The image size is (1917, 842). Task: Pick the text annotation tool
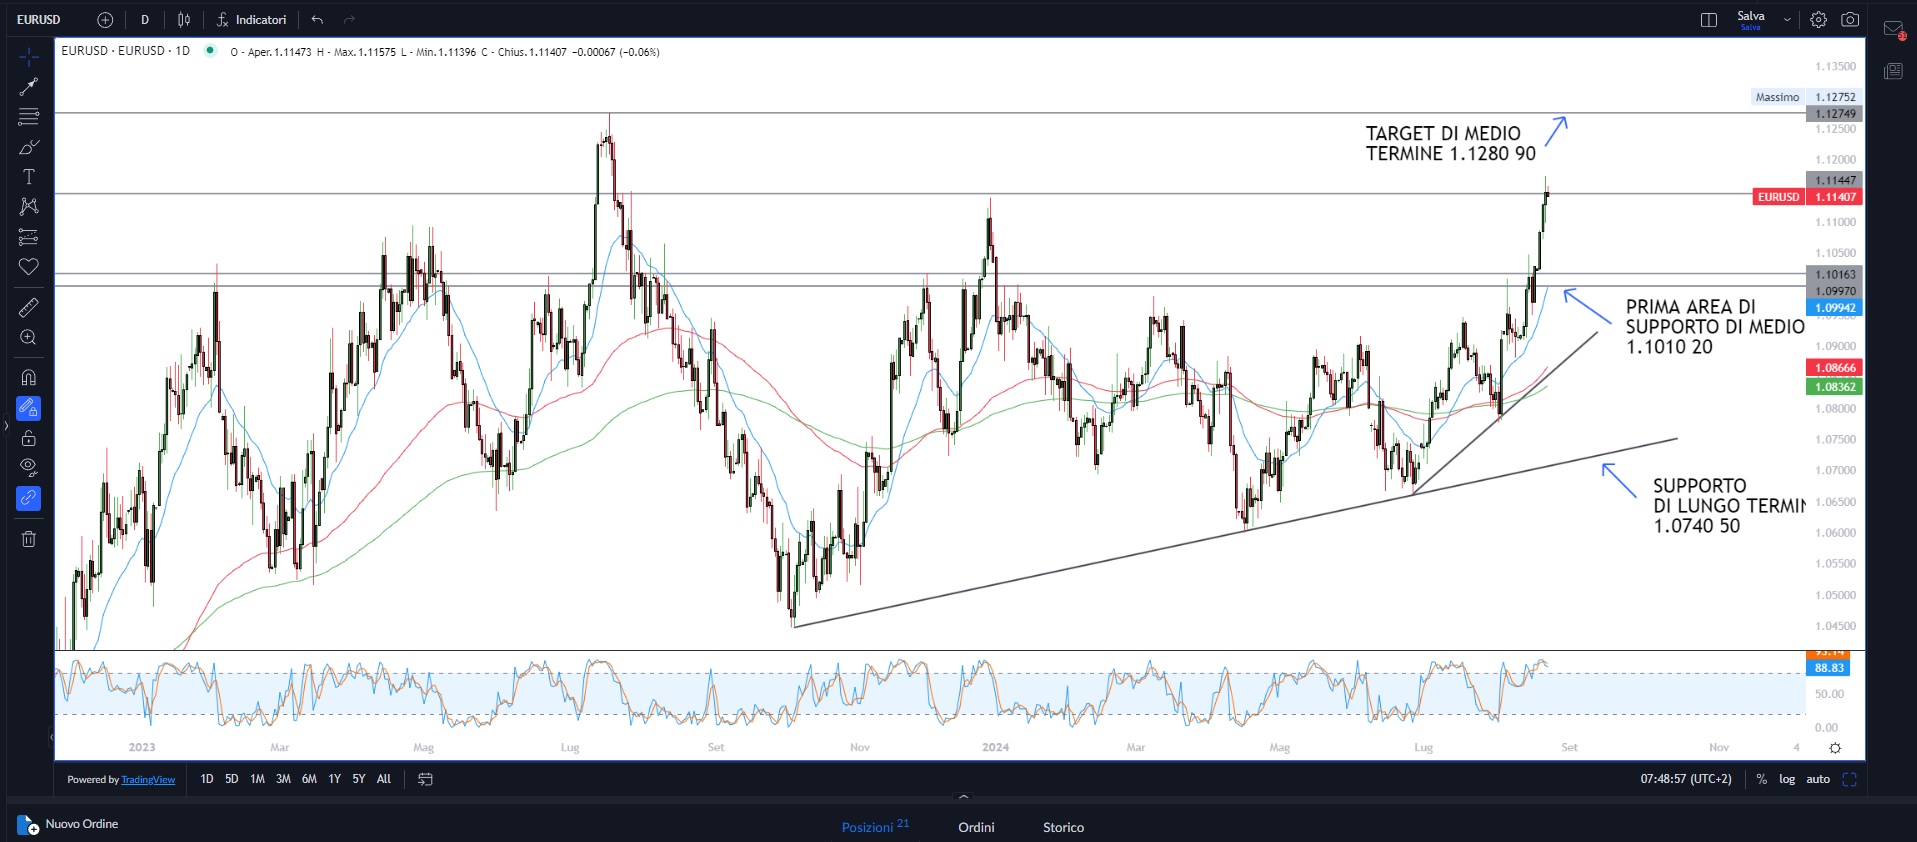coord(29,177)
